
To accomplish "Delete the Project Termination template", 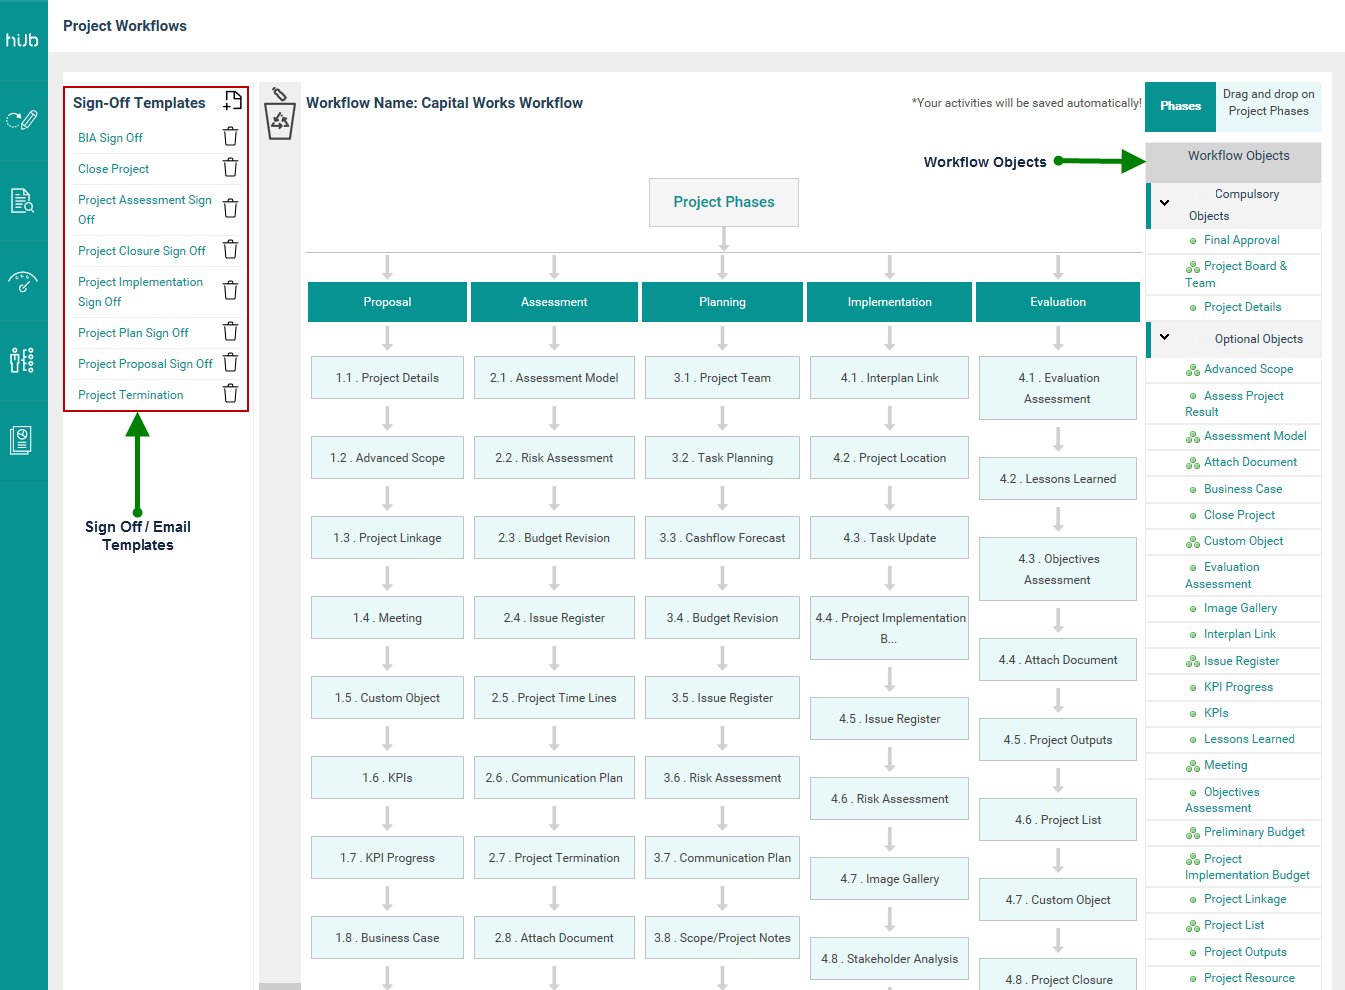I will click(x=230, y=394).
